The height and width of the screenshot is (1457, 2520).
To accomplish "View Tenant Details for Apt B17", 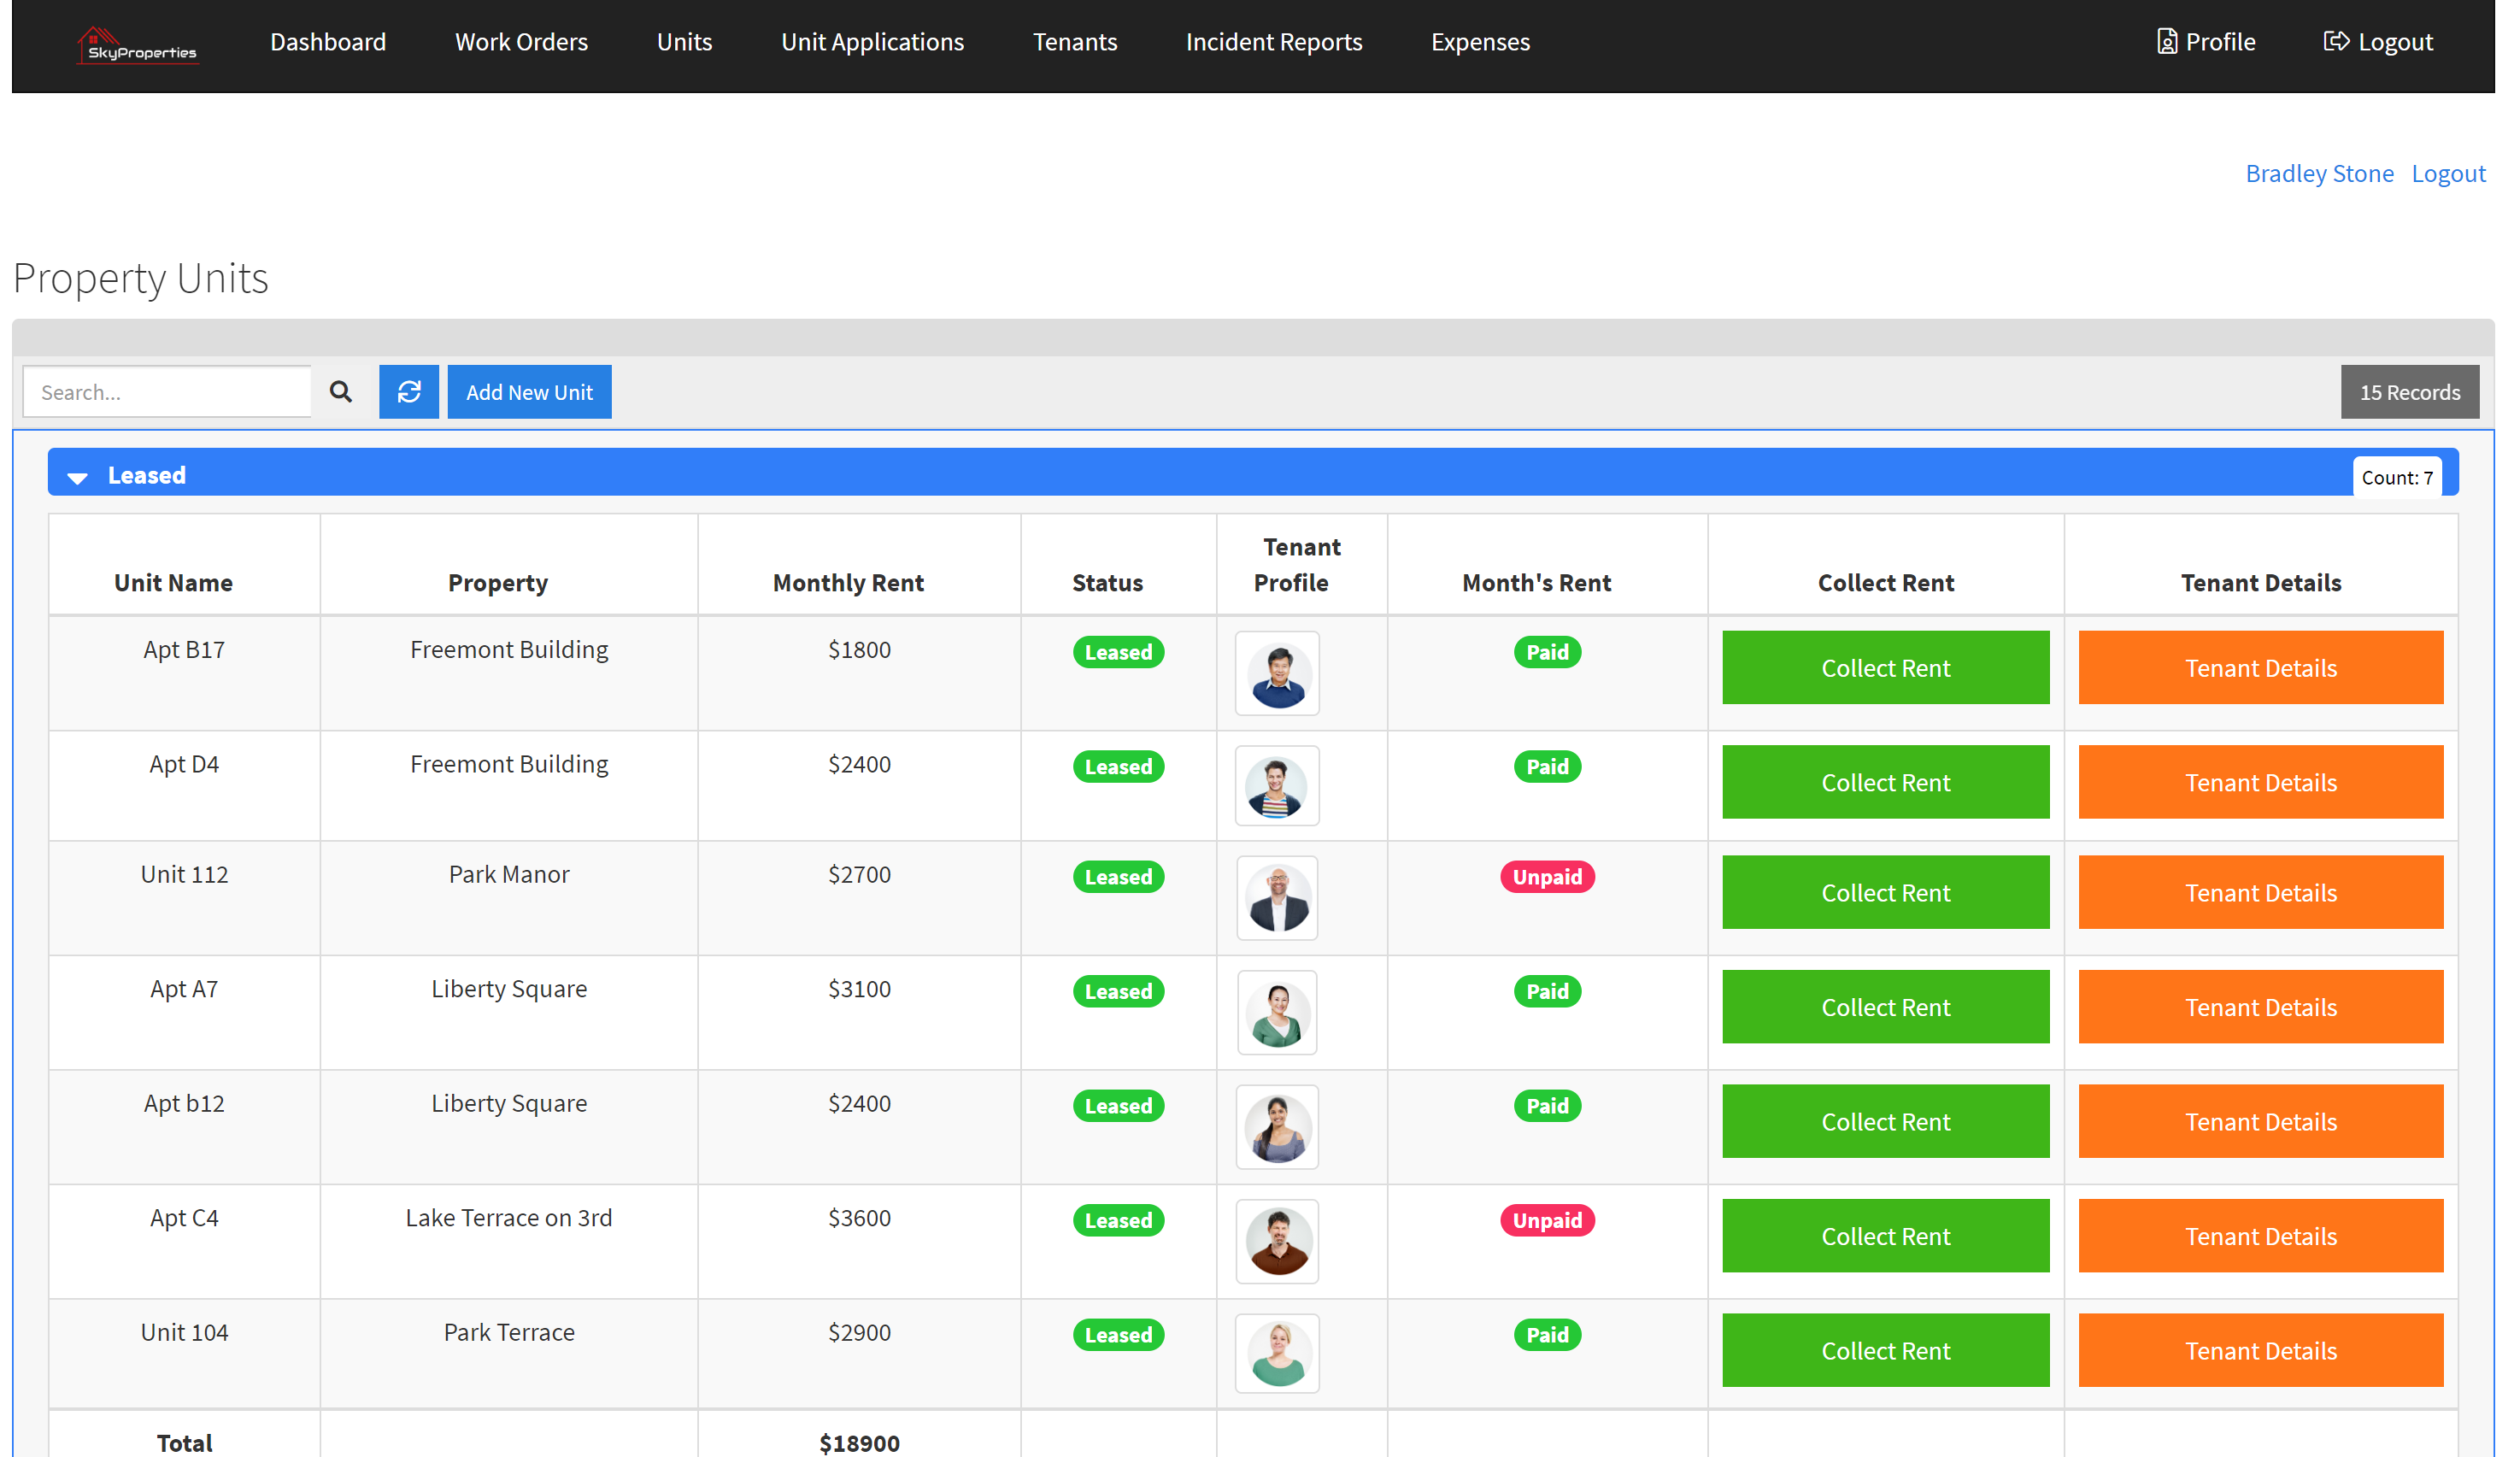I will tap(2260, 668).
